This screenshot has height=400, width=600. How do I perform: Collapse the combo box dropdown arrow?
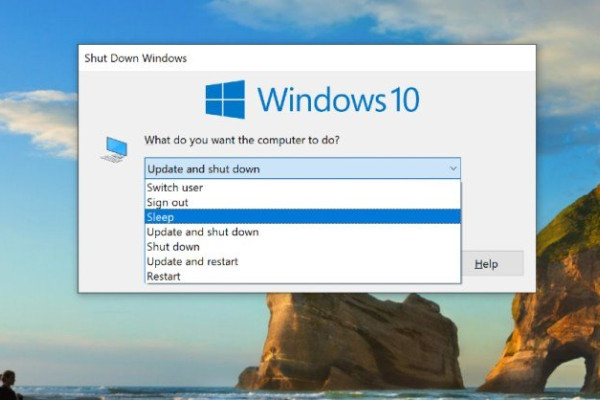pyautogui.click(x=453, y=168)
